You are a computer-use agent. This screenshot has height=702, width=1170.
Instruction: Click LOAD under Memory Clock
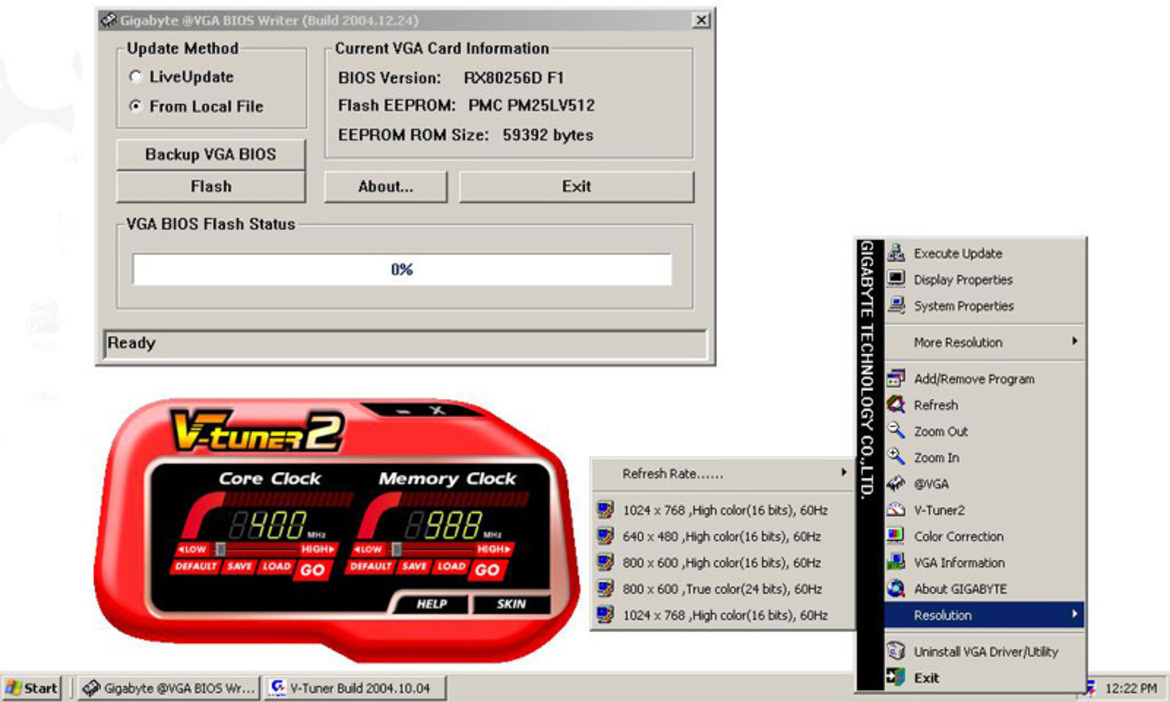point(451,566)
